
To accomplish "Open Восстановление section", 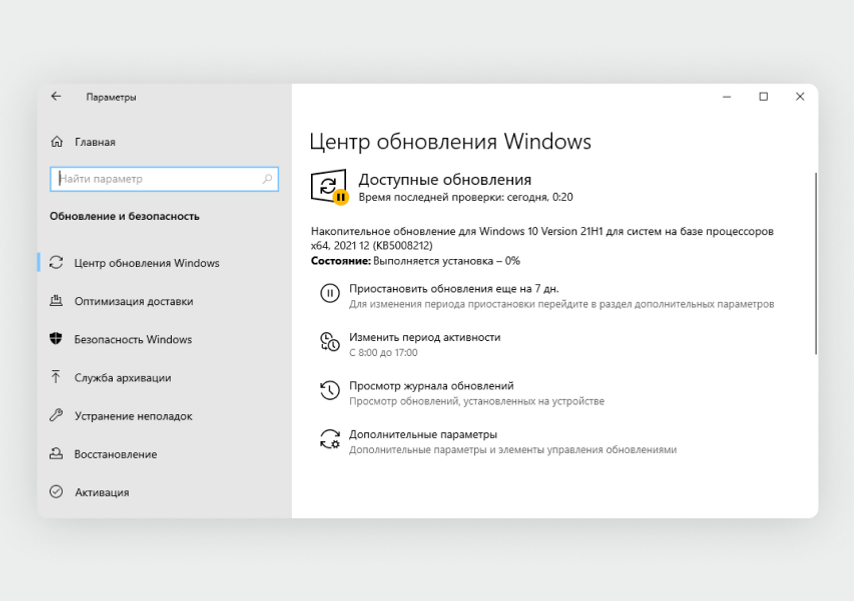I will point(115,454).
